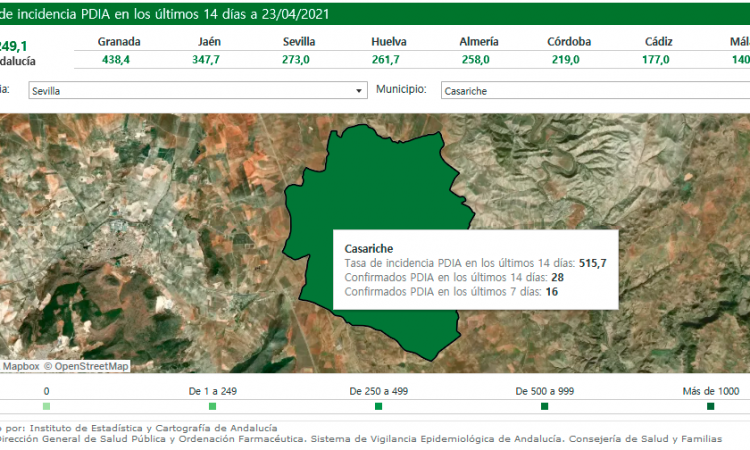
Task: Open the Mapbox attribution link
Action: coord(20,366)
